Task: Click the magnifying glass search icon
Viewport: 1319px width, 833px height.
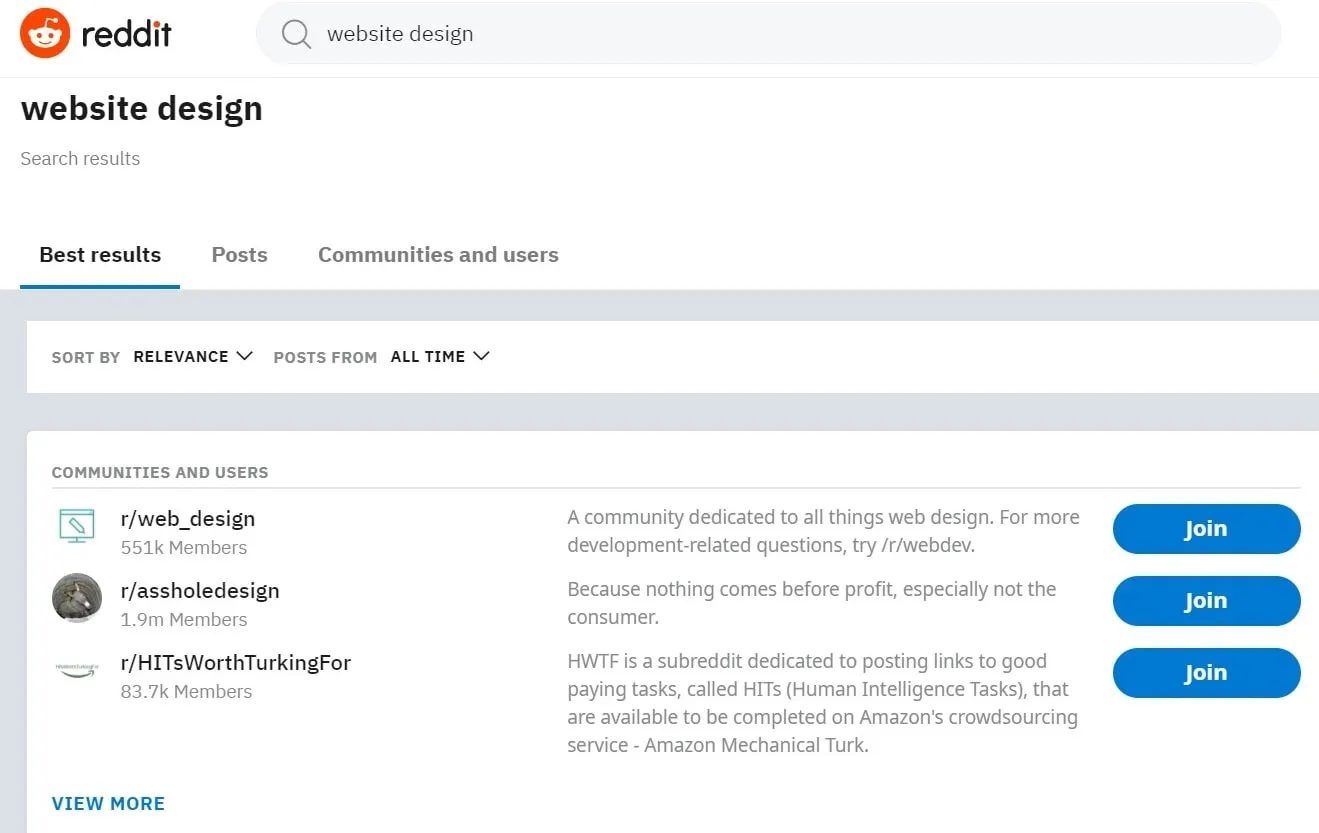Action: (296, 34)
